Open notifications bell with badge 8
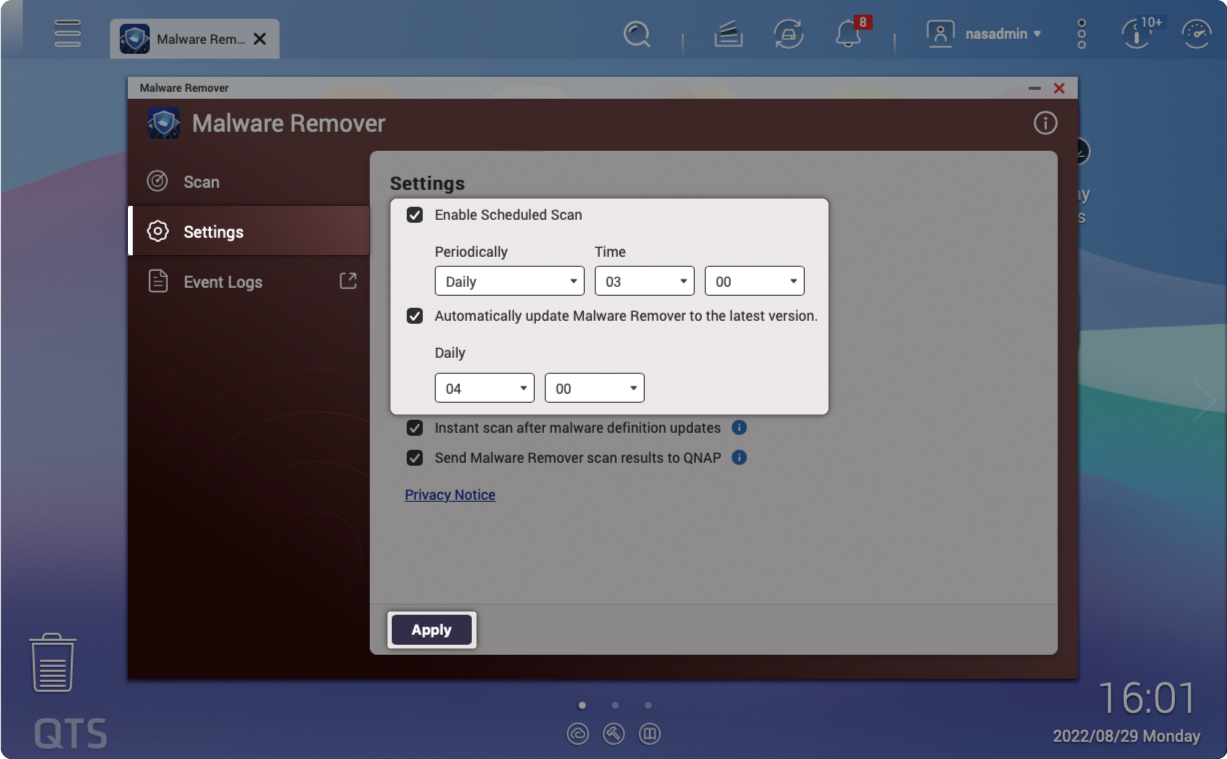This screenshot has height=759, width=1227. point(849,33)
